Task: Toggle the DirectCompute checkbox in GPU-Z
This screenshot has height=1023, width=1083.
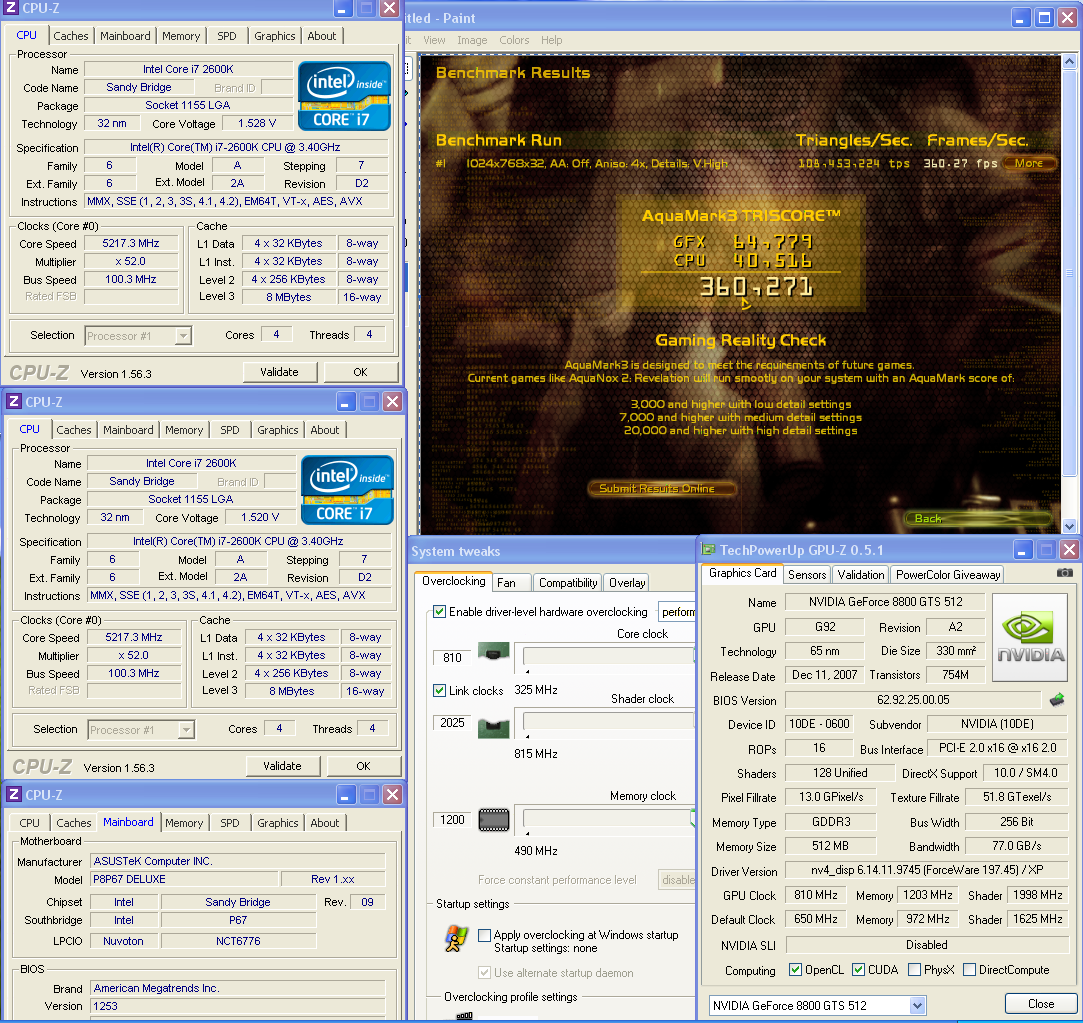Action: click(x=970, y=970)
